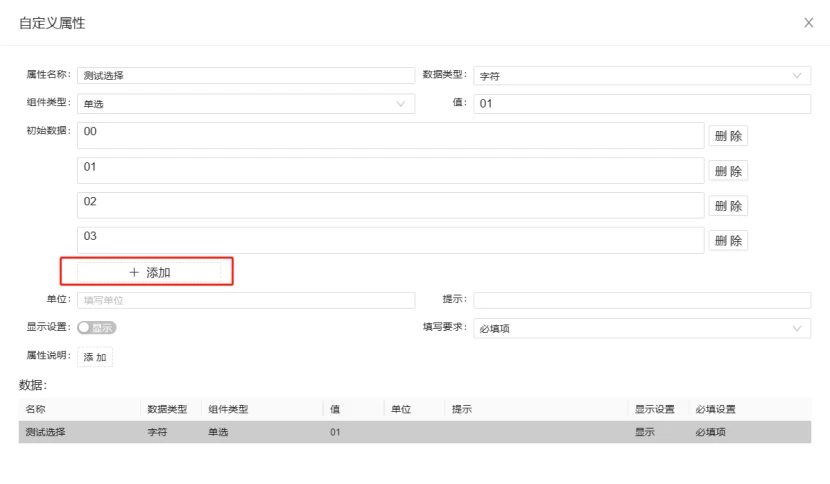Image resolution: width=830 pixels, height=484 pixels.
Task: Edit the 属性名称 field containing 测试选择
Action: tap(246, 75)
